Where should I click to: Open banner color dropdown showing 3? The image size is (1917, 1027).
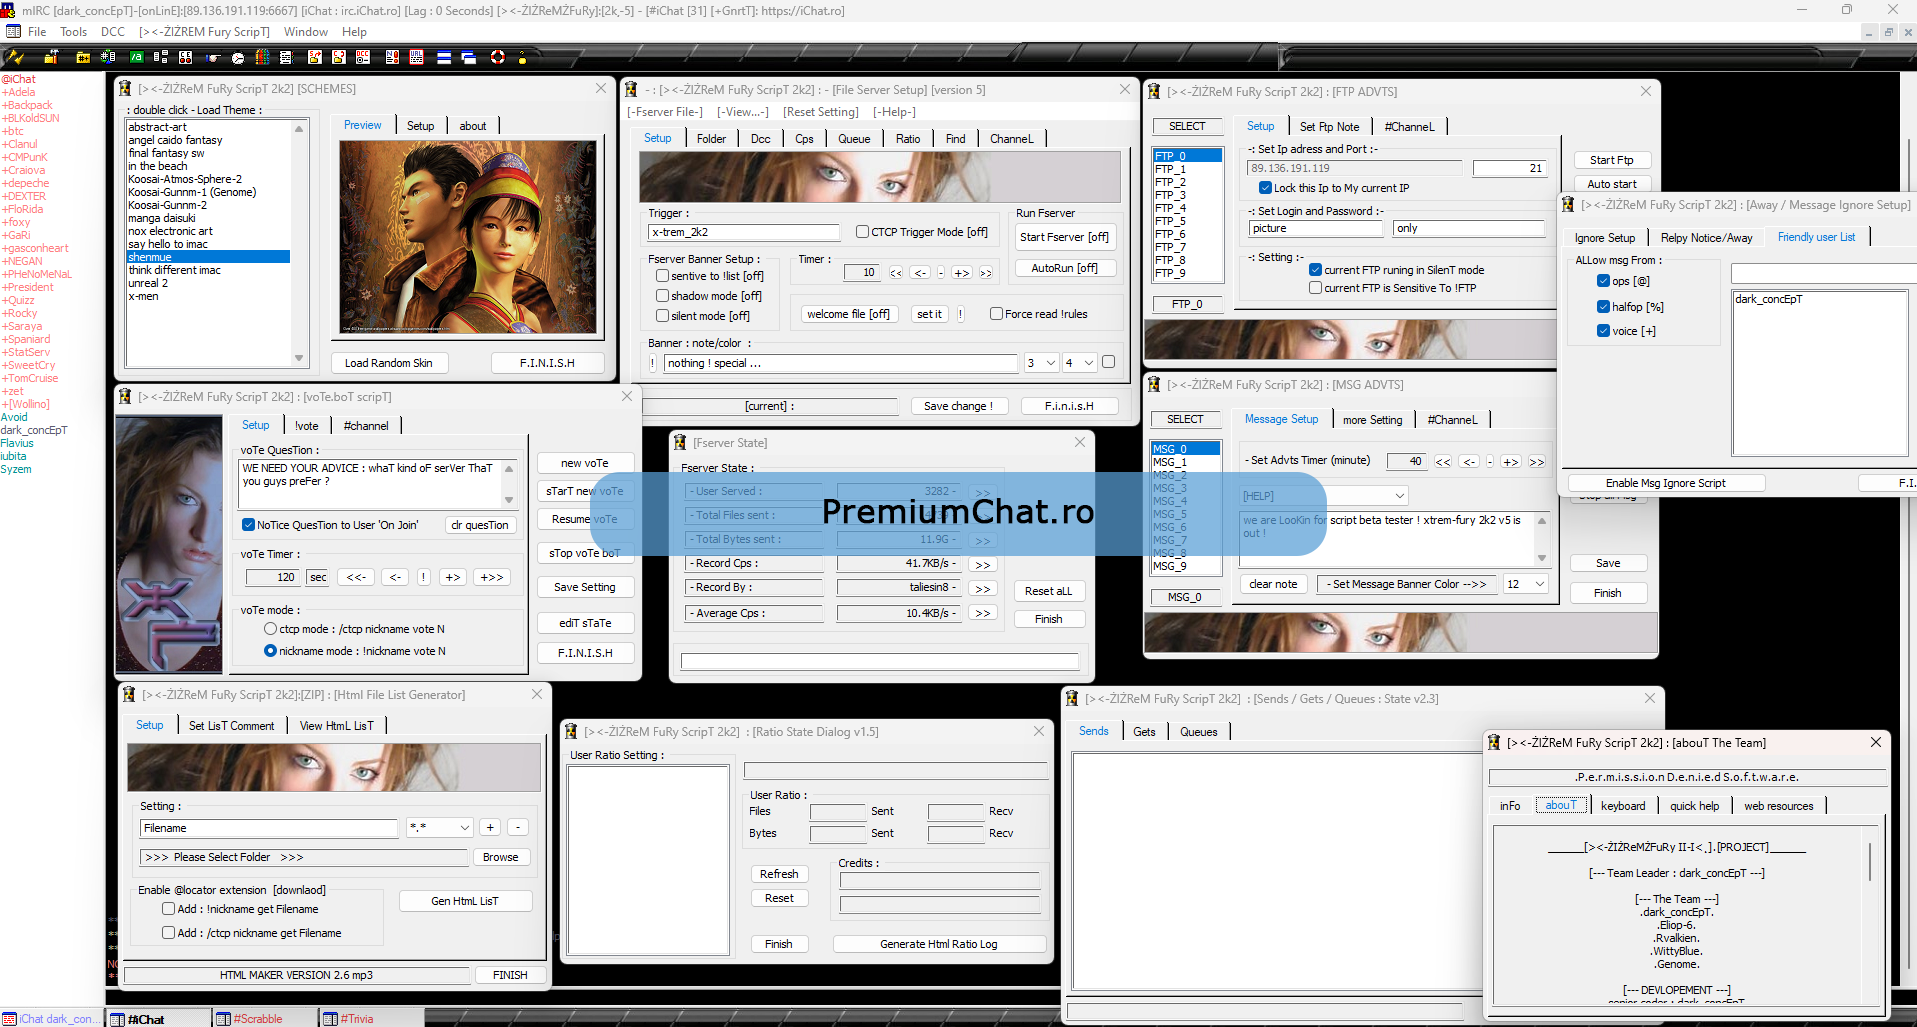point(1041,363)
